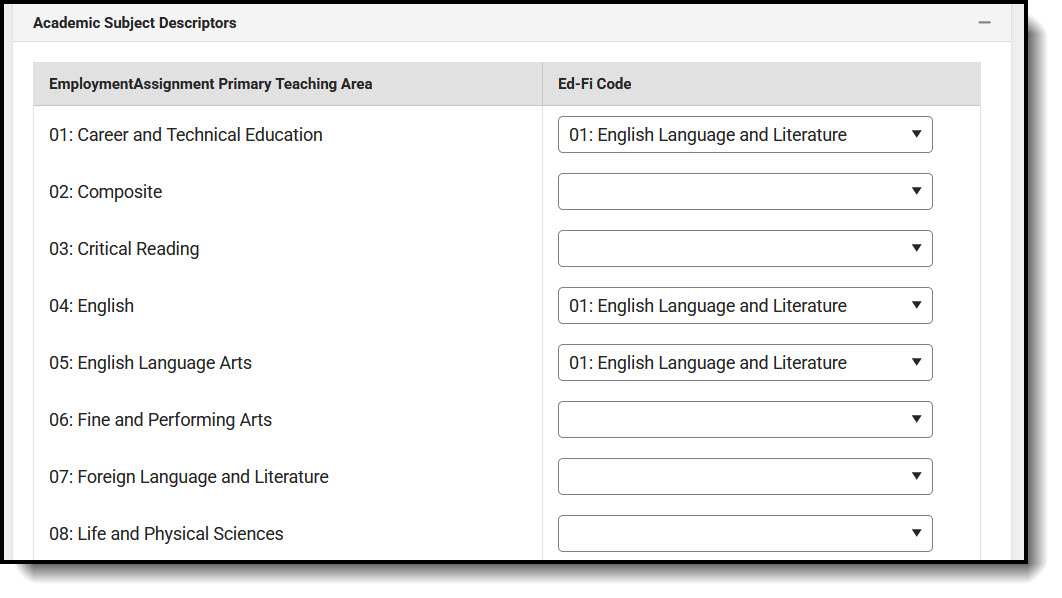This screenshot has width=1062, height=598.
Task: Select the 04: English row label
Action: 92,306
